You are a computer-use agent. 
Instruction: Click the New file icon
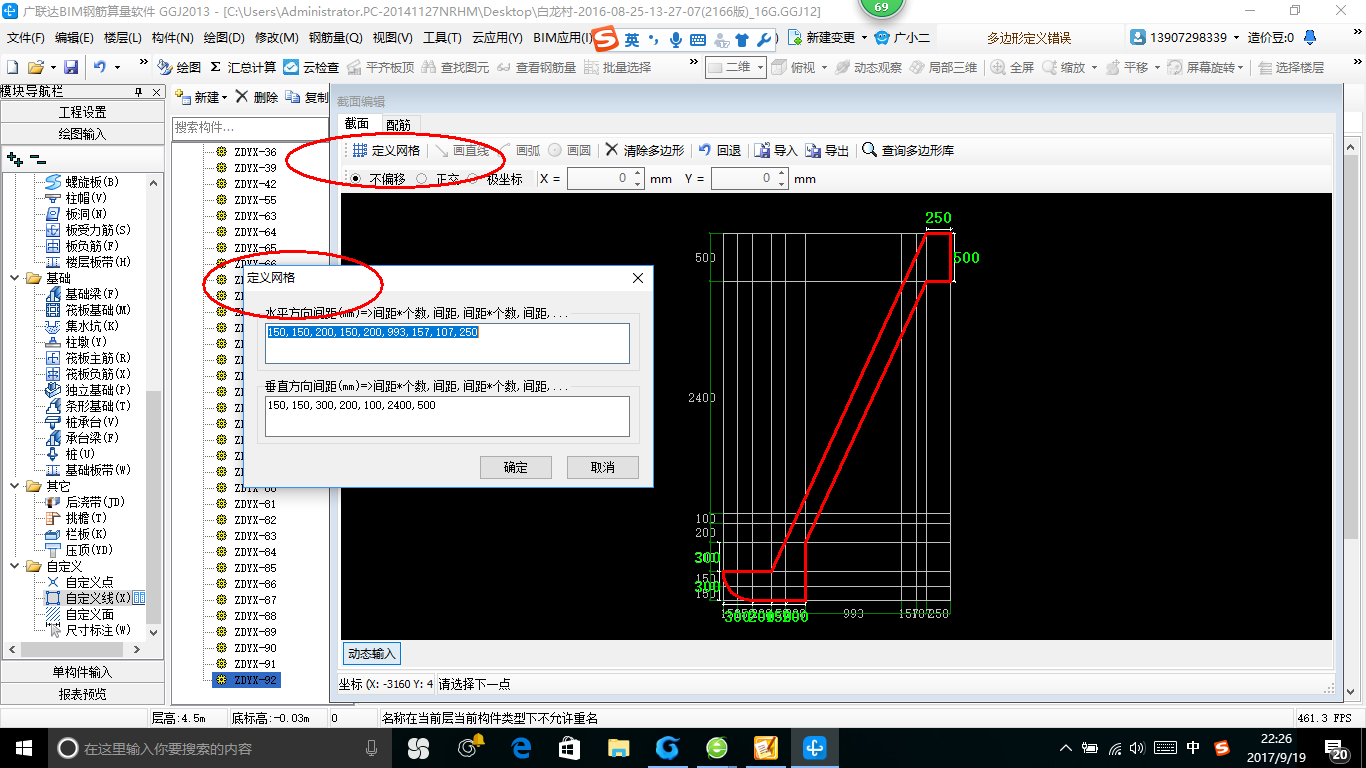point(13,67)
